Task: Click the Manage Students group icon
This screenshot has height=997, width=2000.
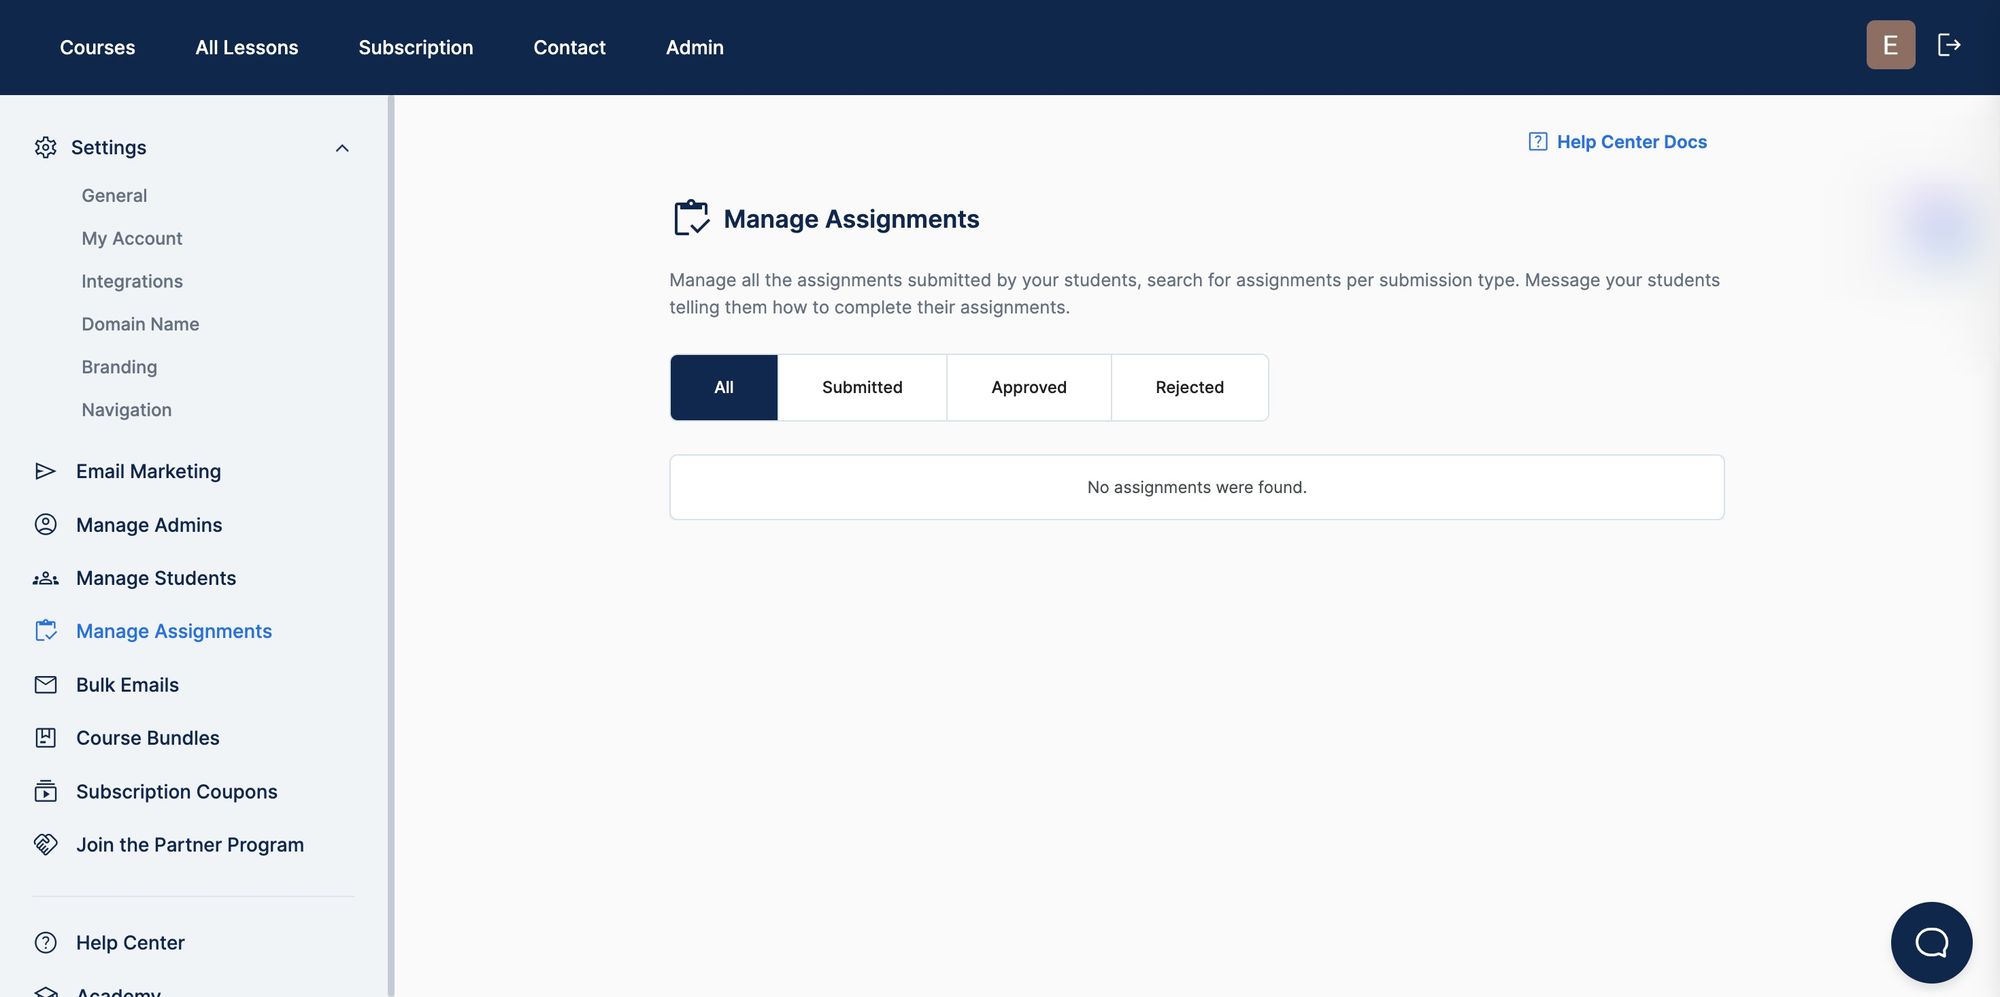Action: click(46, 578)
